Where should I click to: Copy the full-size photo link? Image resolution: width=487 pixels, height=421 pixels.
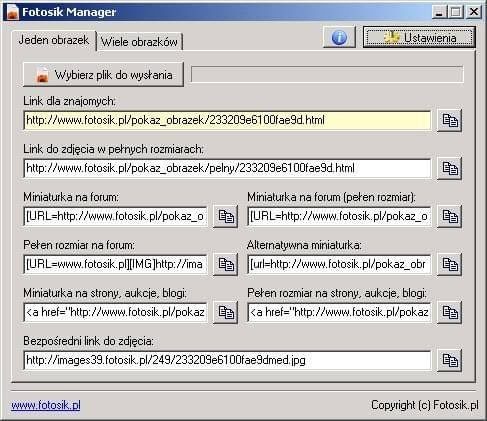pyautogui.click(x=449, y=168)
